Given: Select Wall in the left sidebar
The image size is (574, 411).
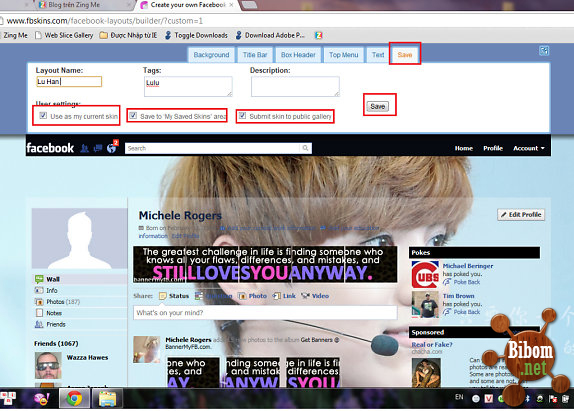Looking at the screenshot, I should [53, 279].
